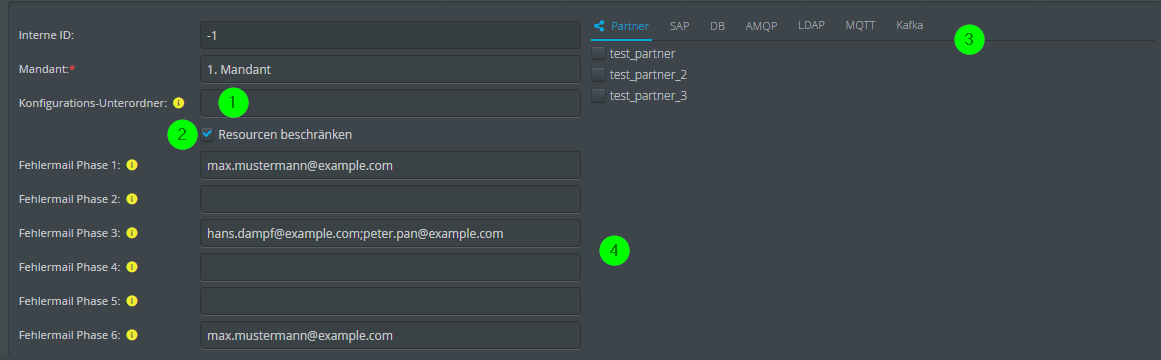Show info tooltip for Fehlermail Phase 5
1161x360 pixels.
click(x=132, y=301)
